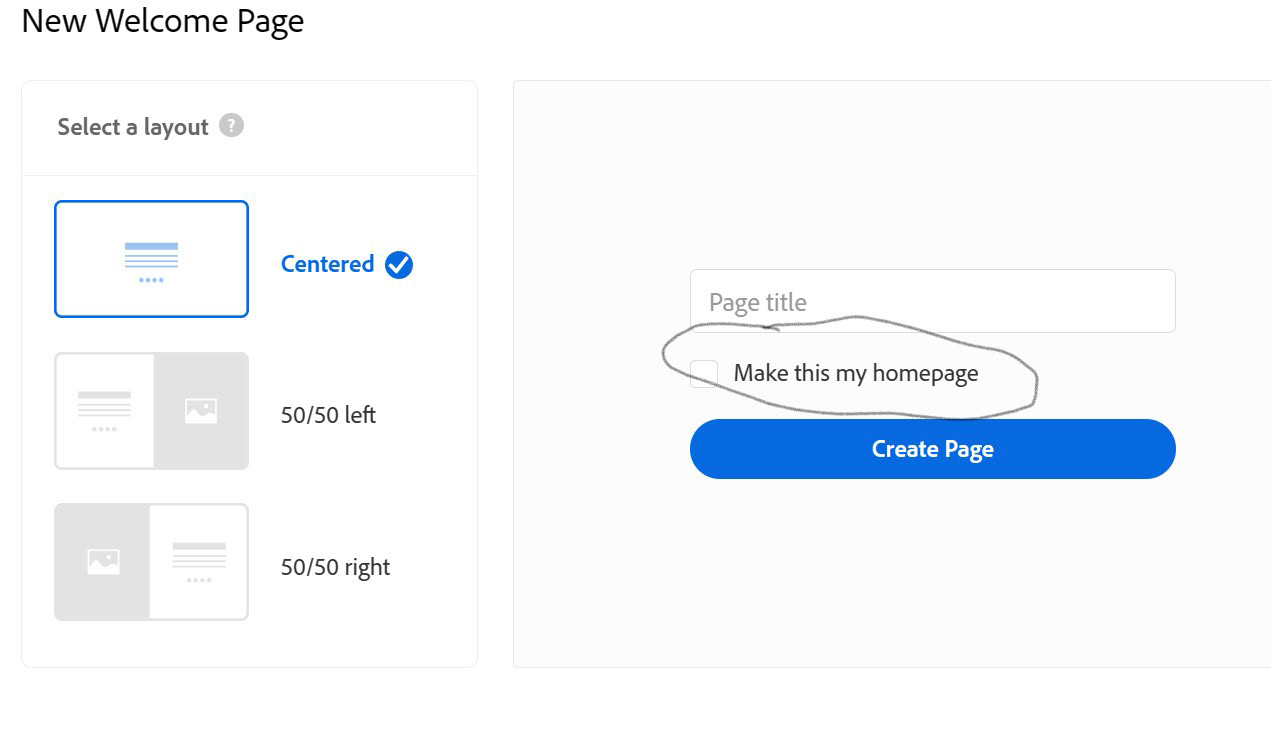Click the blue checkmark next to Centered

coord(399,265)
